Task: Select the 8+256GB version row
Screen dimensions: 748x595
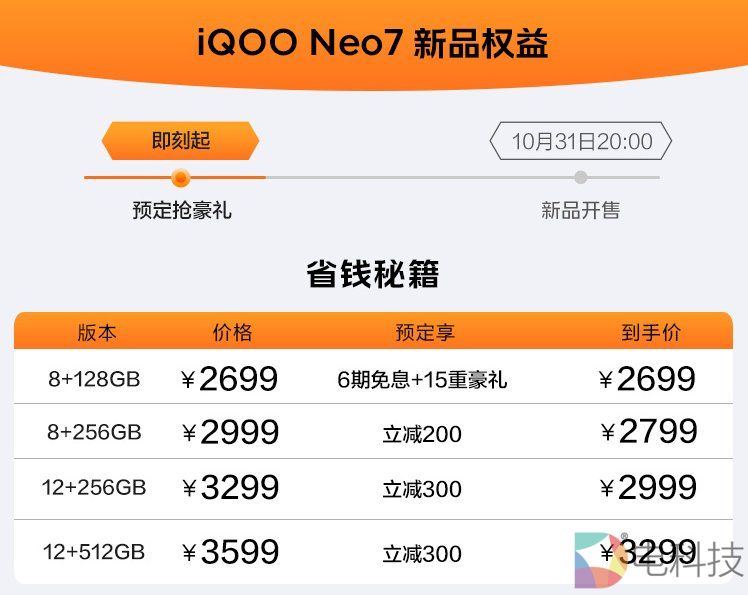Action: pos(94,432)
